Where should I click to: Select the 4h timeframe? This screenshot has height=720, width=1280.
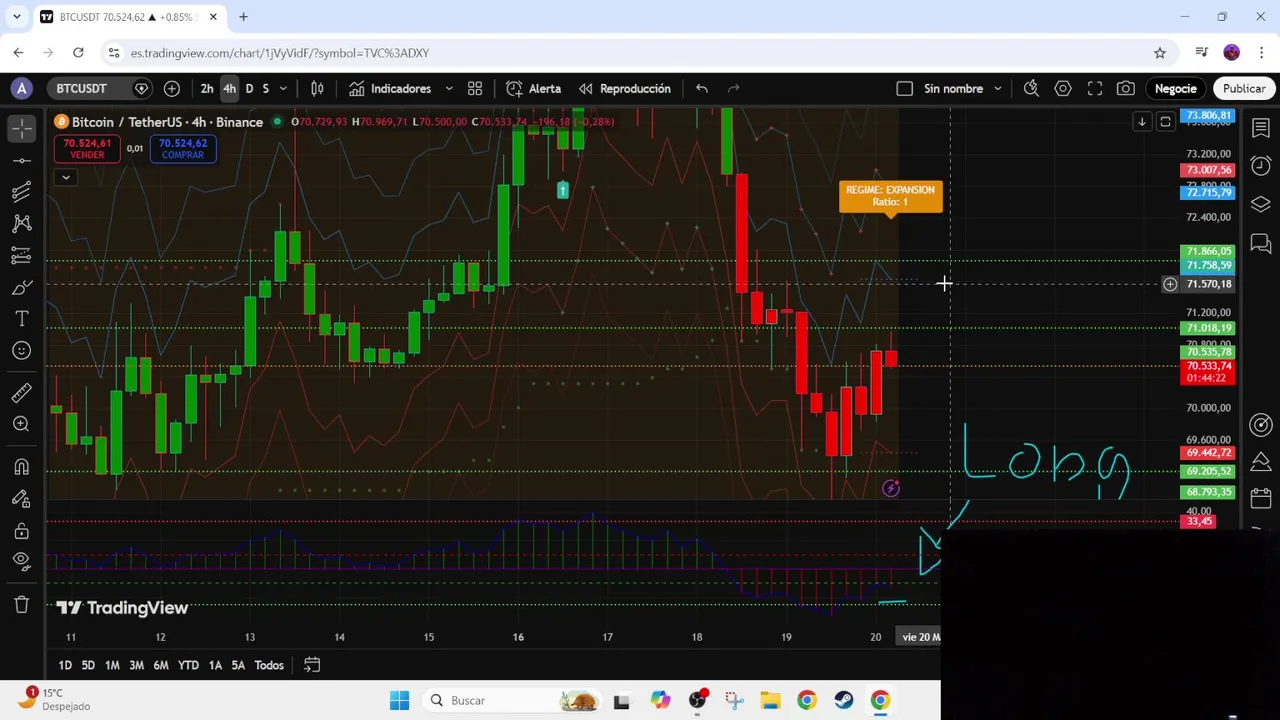[x=229, y=89]
